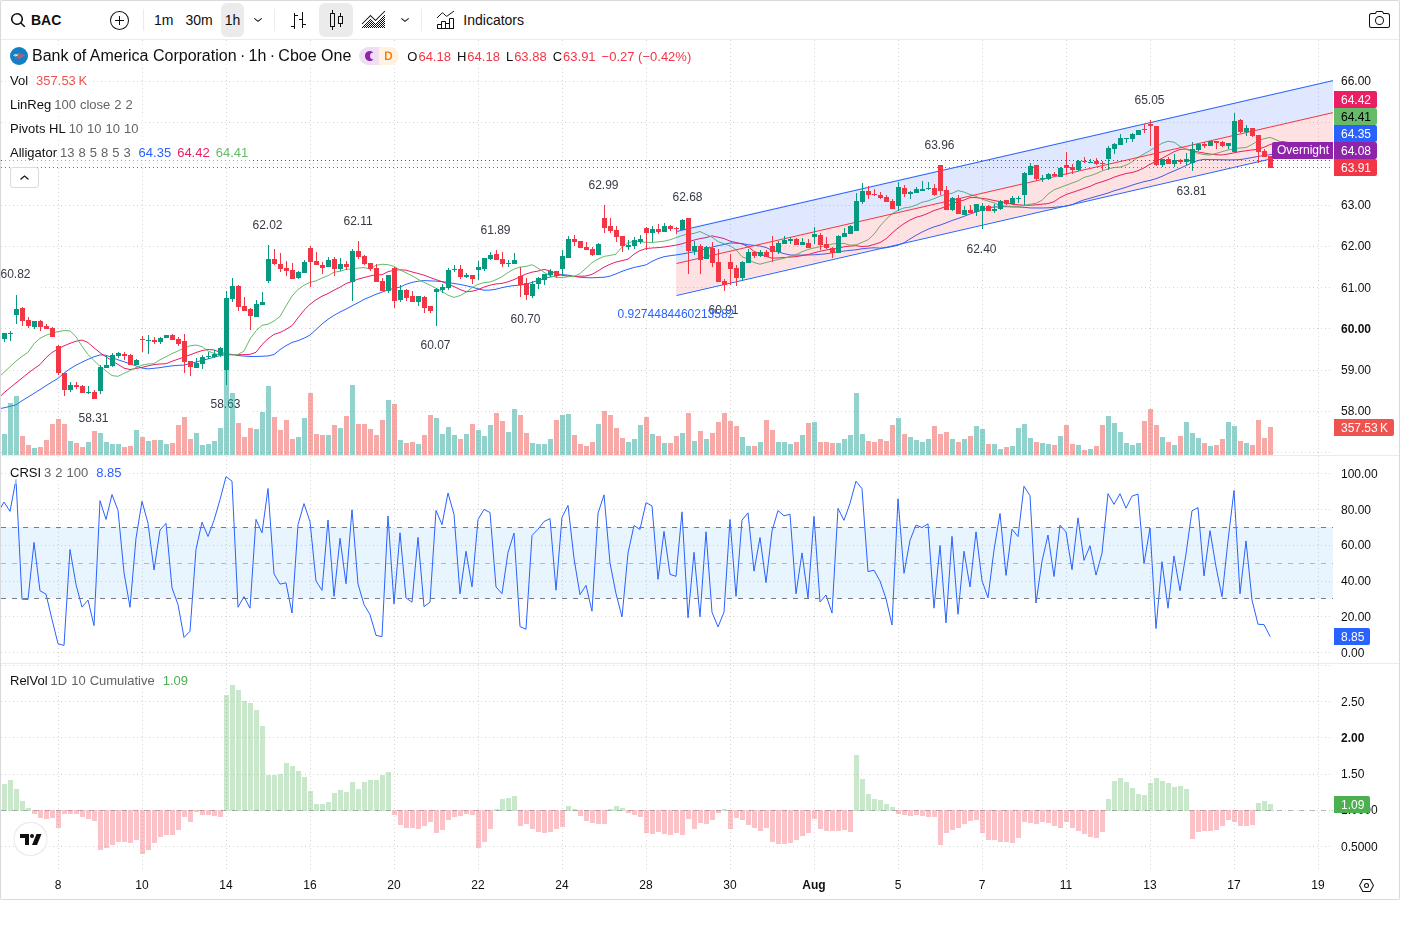Select the Pivots HL indicator legend

click(37, 129)
